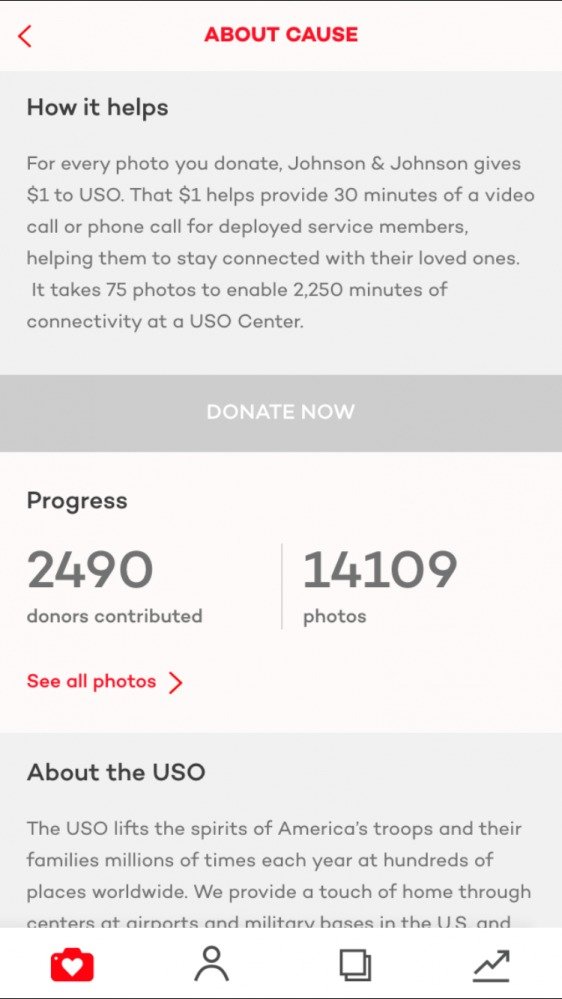Tap the How it helps description paragraph
This screenshot has height=999, width=562.
click(x=280, y=242)
